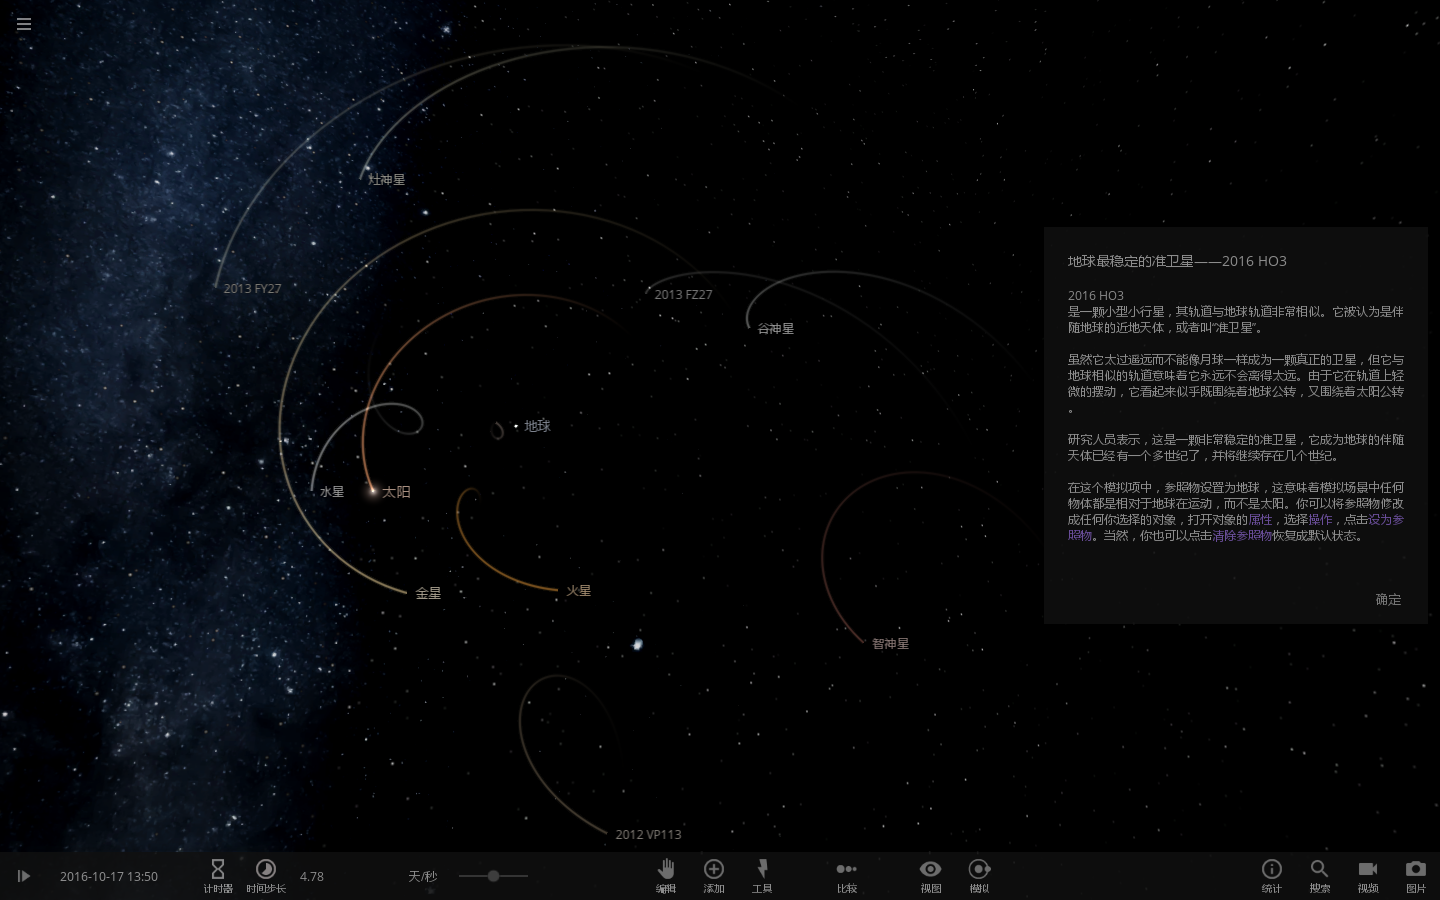
Task: Click the 4.78 time step value field
Action: 312,876
